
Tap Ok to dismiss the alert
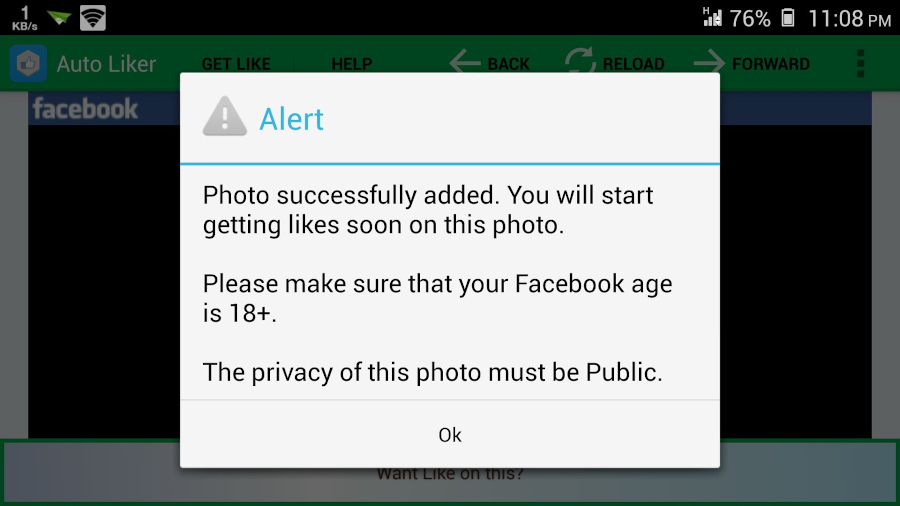pyautogui.click(x=449, y=434)
